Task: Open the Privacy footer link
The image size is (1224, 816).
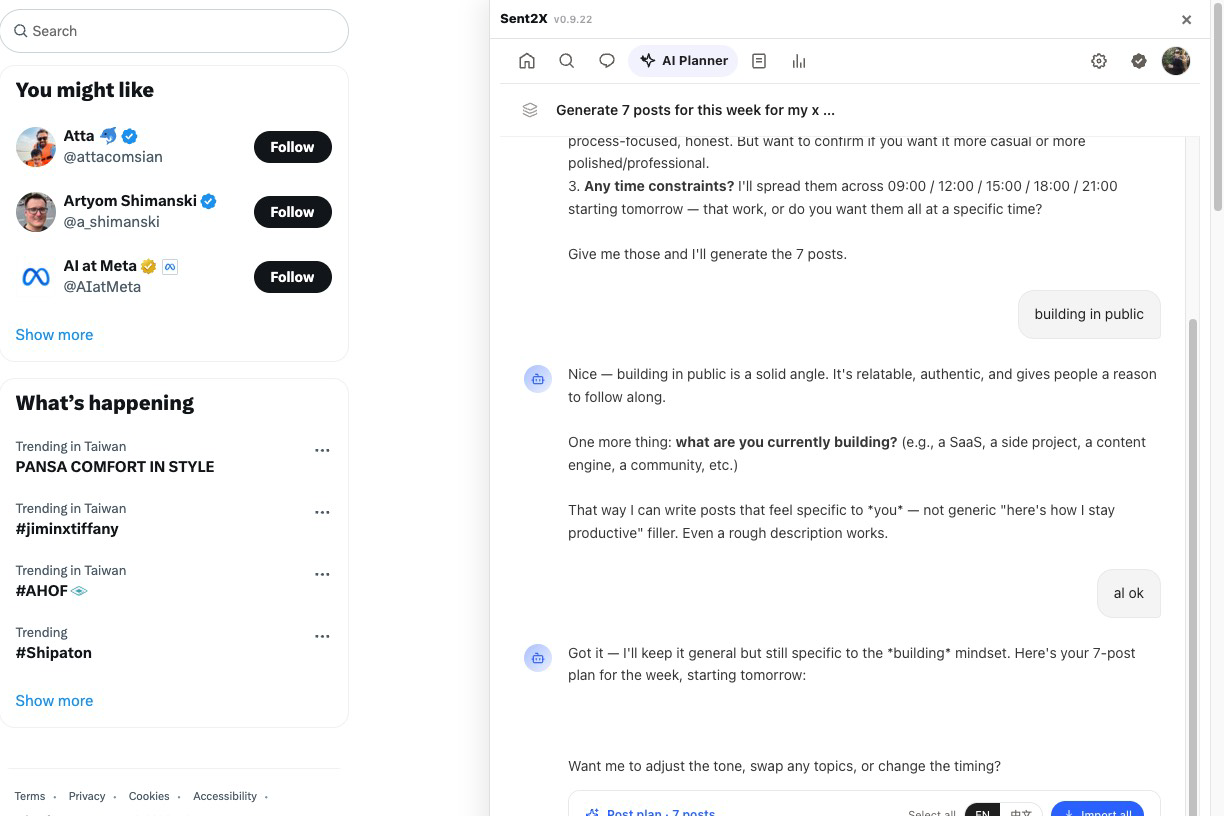Action: 87,796
